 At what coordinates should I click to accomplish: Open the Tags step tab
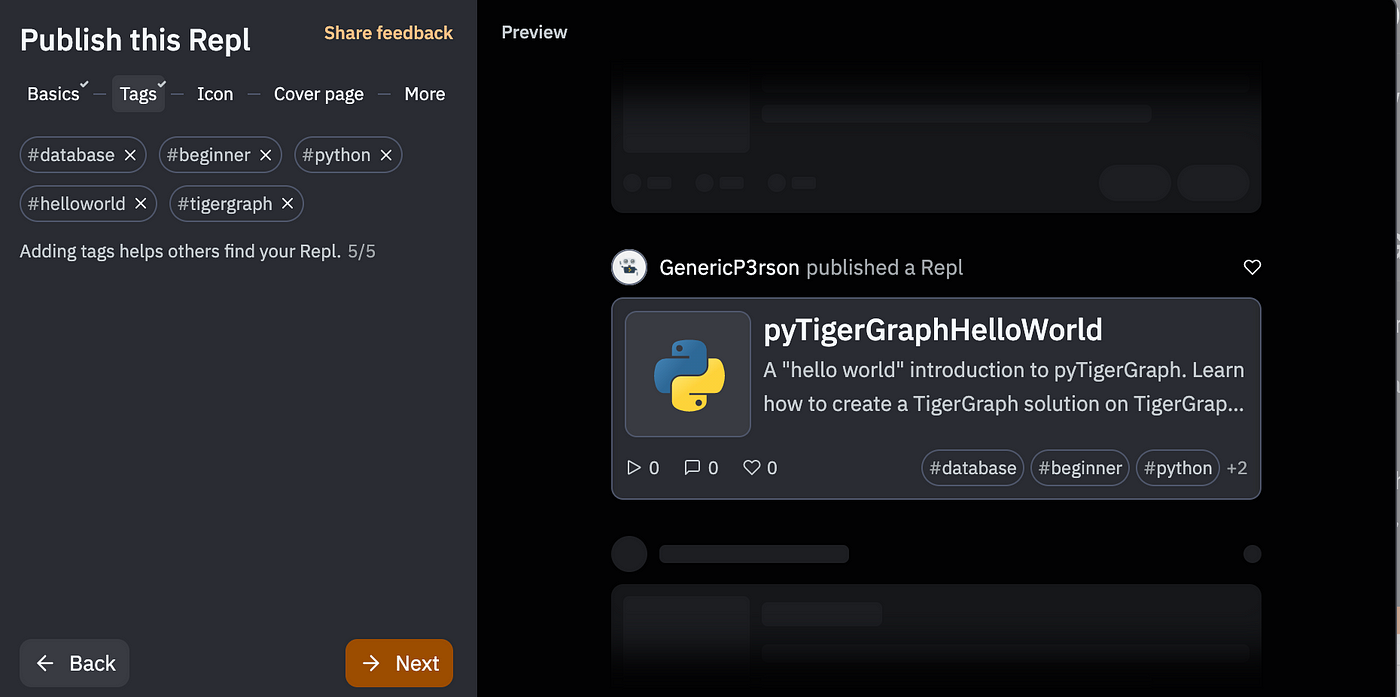(x=138, y=93)
